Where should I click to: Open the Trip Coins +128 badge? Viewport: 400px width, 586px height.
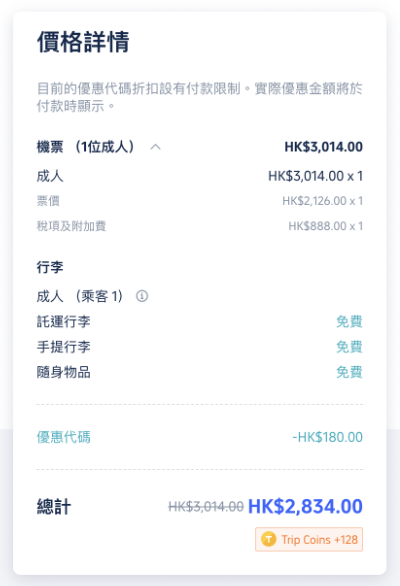309,539
